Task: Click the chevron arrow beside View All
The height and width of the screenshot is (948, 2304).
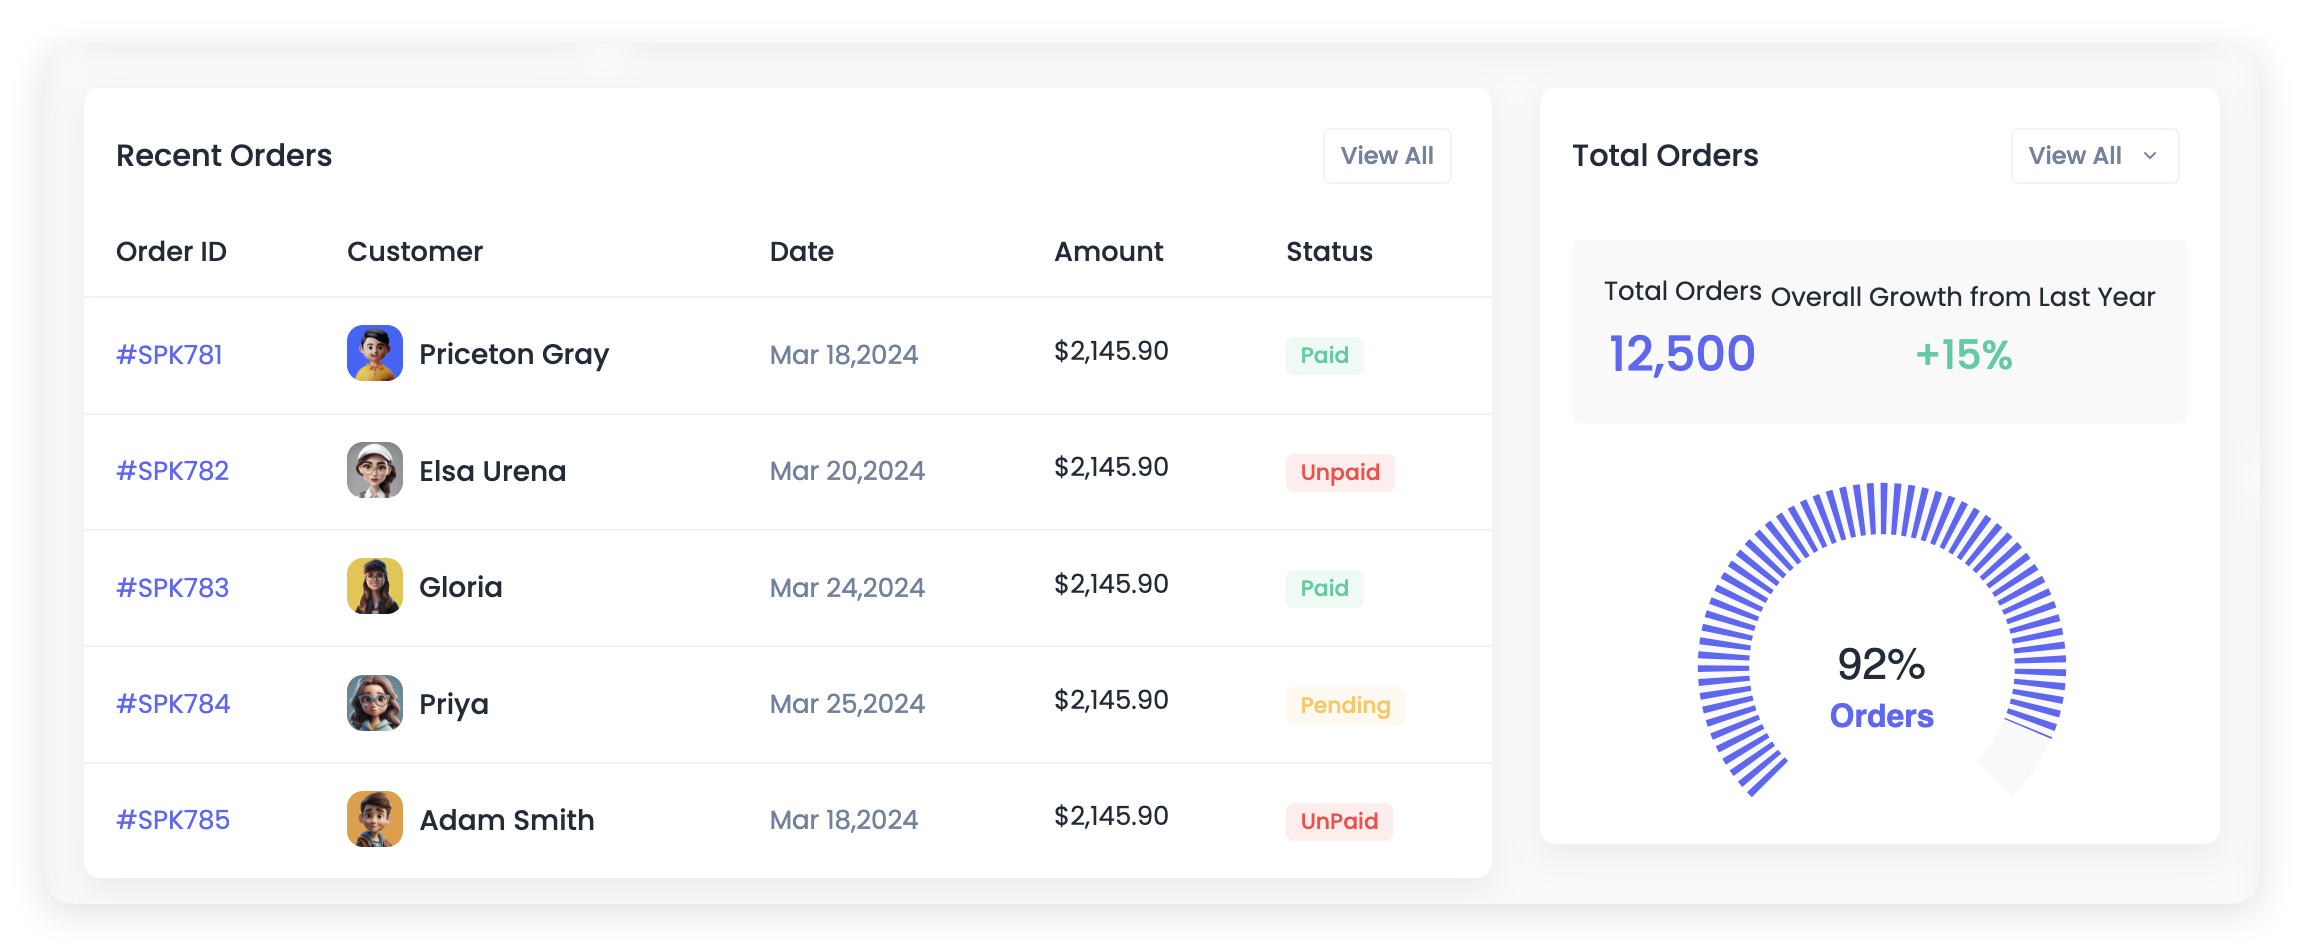Action: [x=2150, y=156]
